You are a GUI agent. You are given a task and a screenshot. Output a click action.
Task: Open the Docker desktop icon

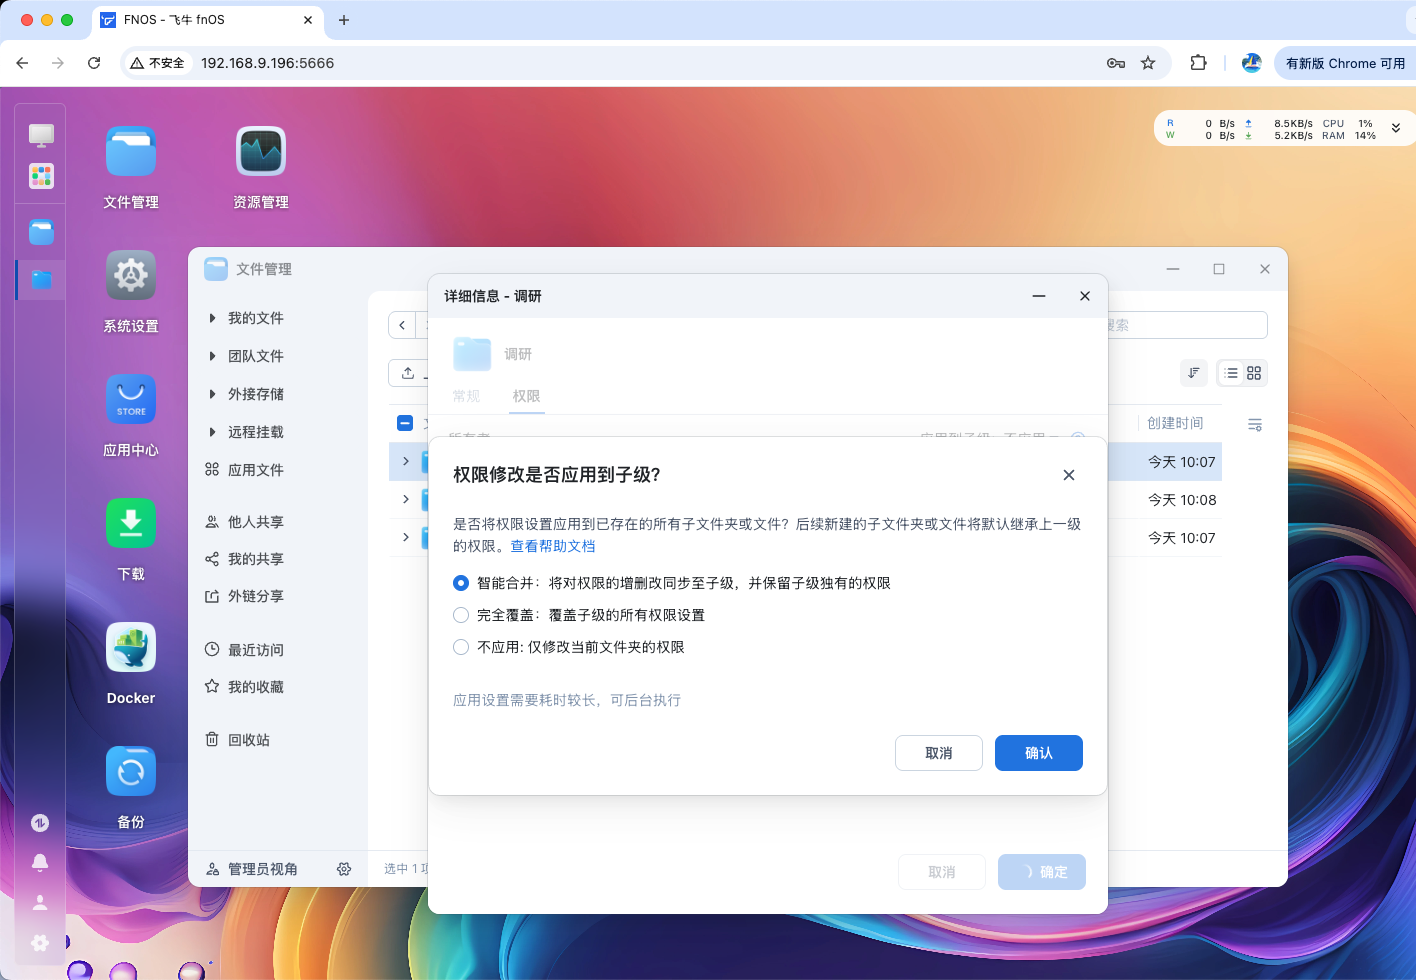point(131,648)
